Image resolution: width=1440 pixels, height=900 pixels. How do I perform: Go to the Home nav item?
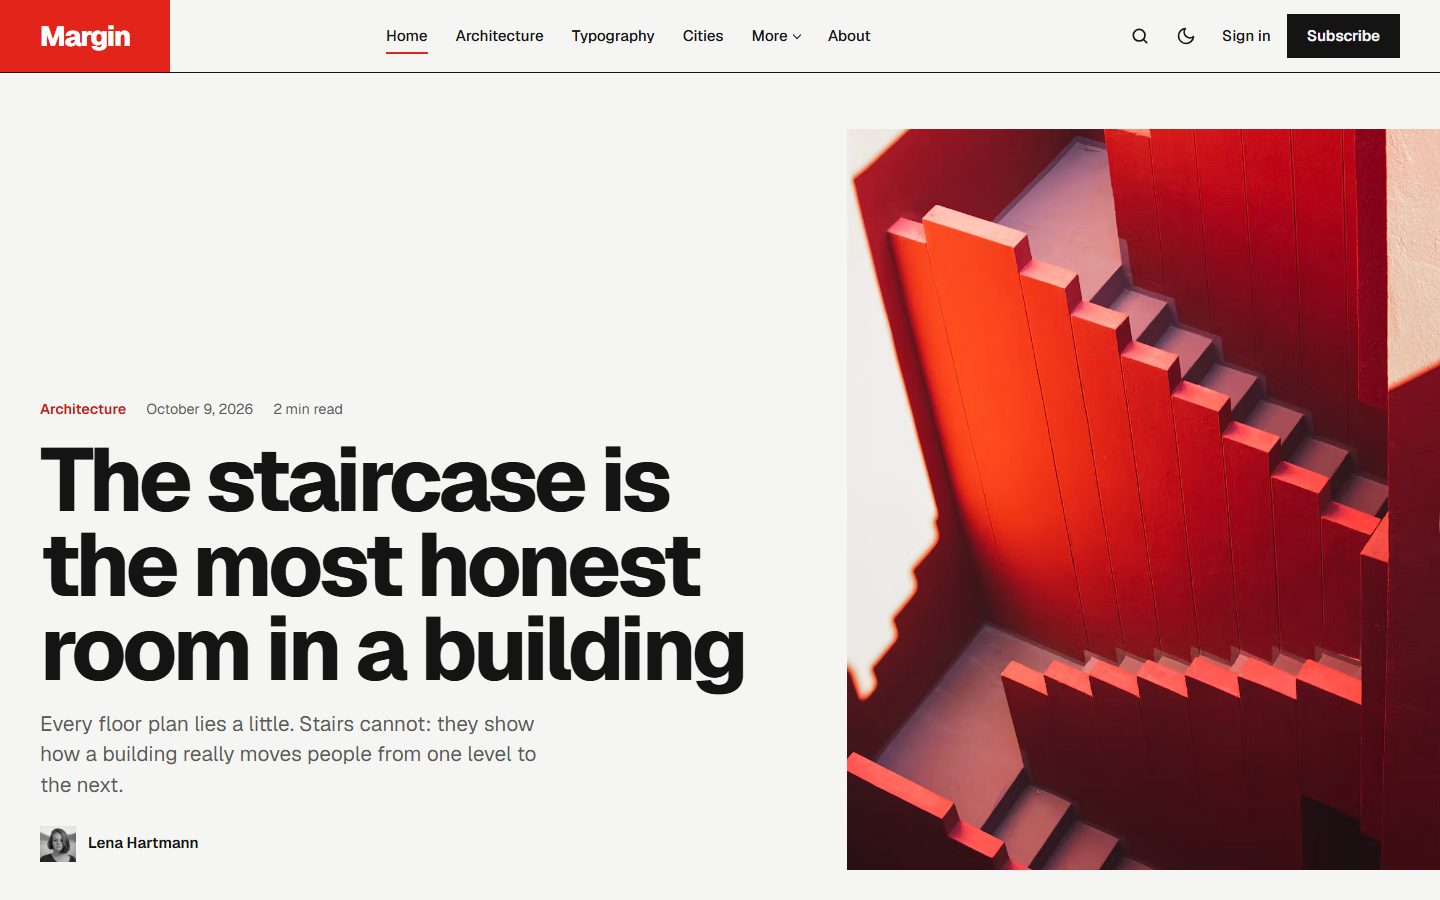[407, 36]
